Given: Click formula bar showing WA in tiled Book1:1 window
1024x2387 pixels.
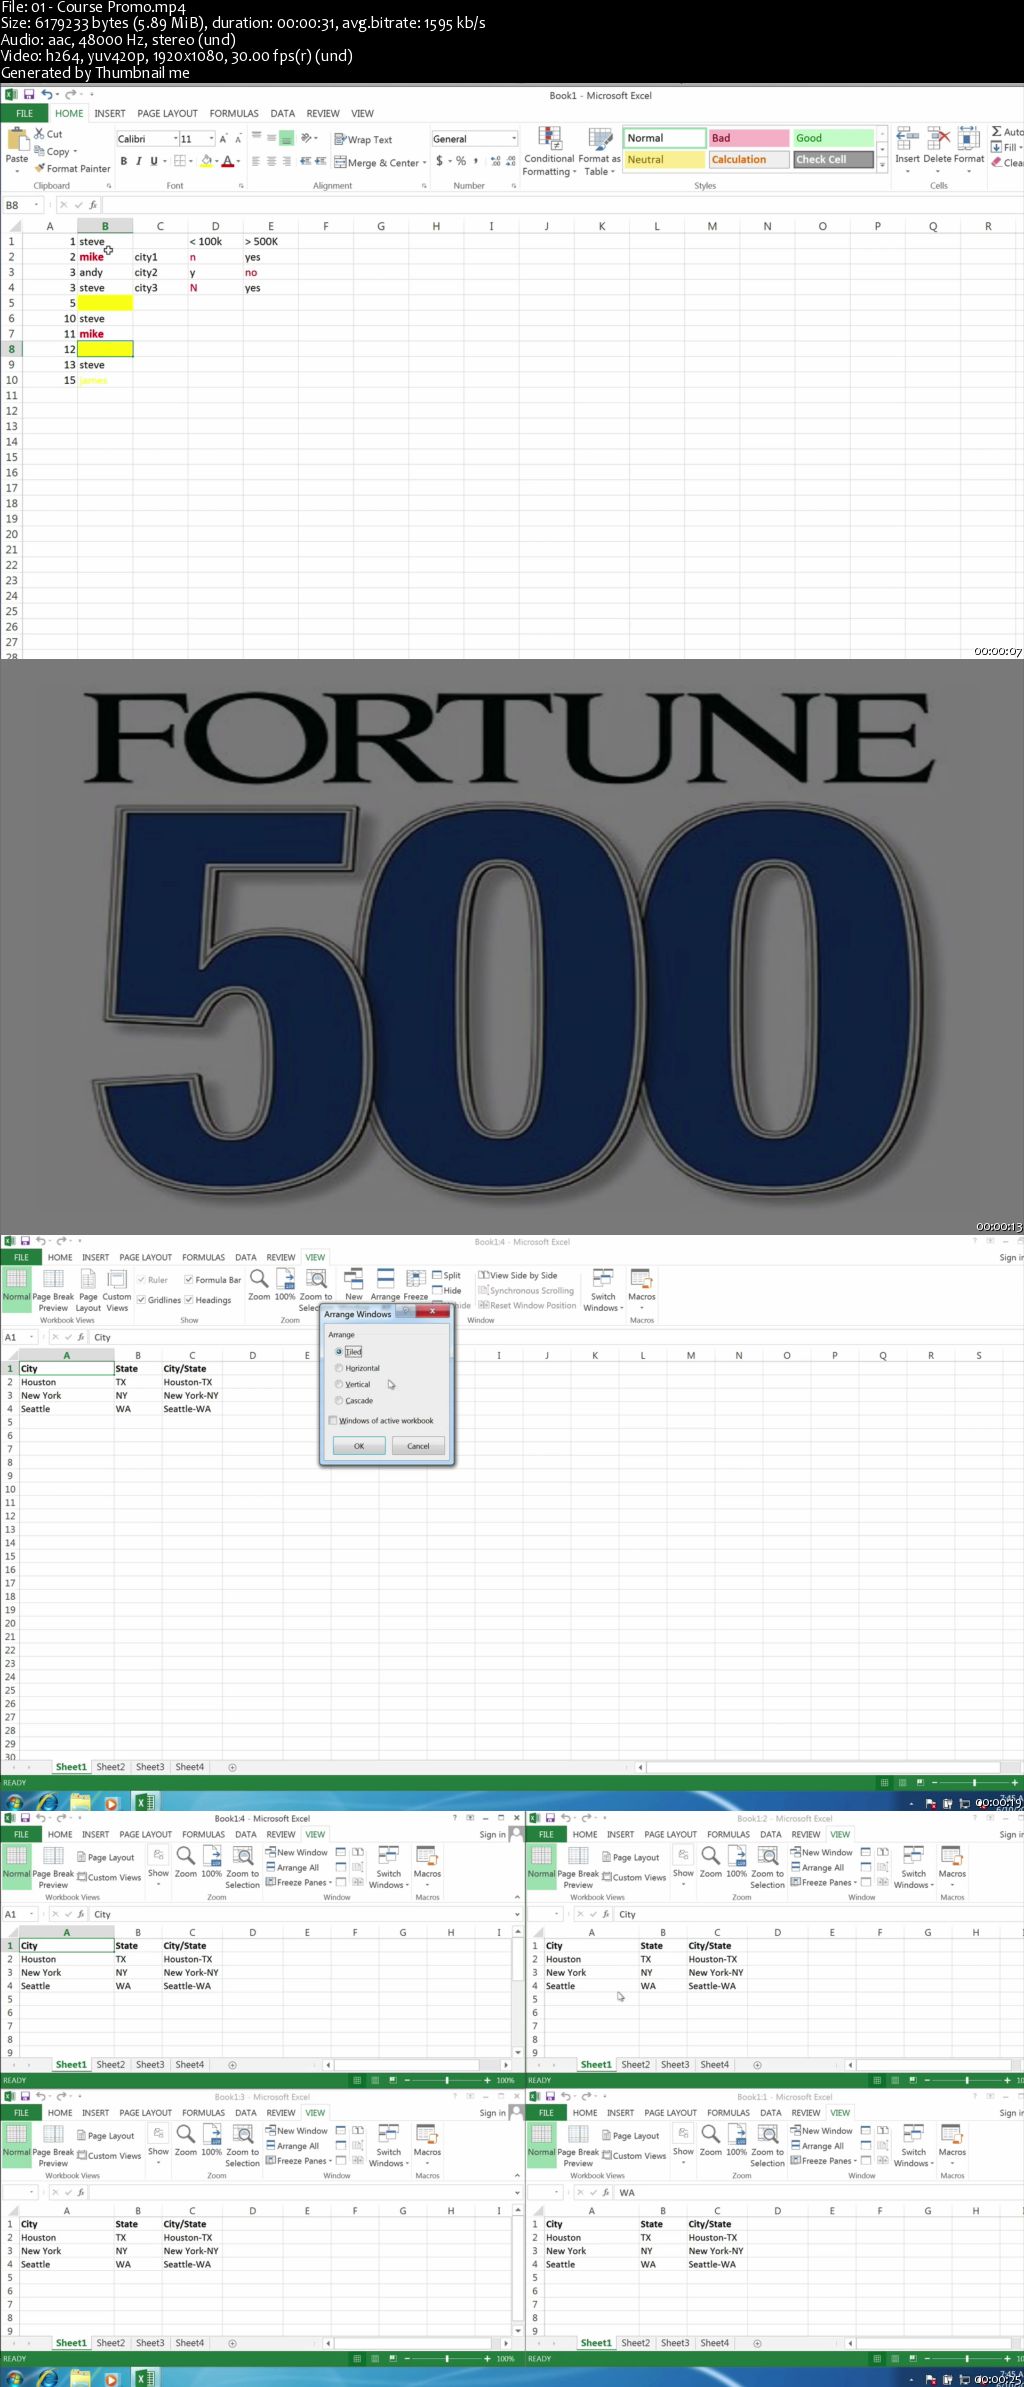Looking at the screenshot, I should point(819,2192).
